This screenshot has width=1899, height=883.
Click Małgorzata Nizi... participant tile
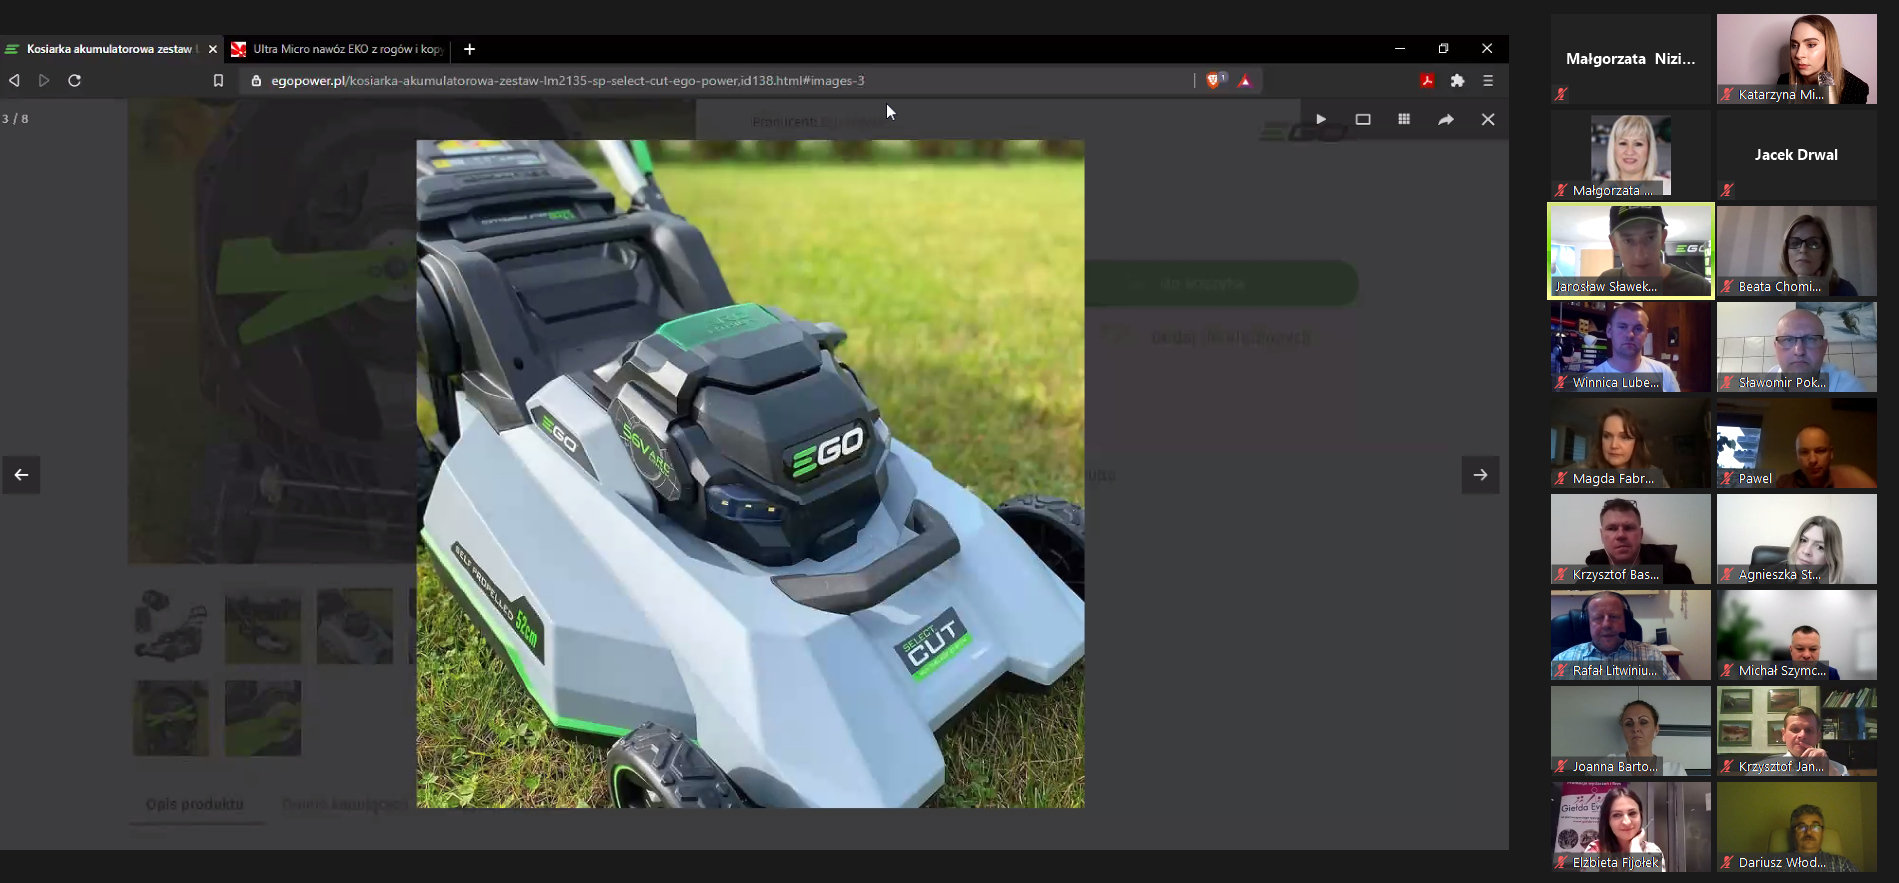(1630, 59)
